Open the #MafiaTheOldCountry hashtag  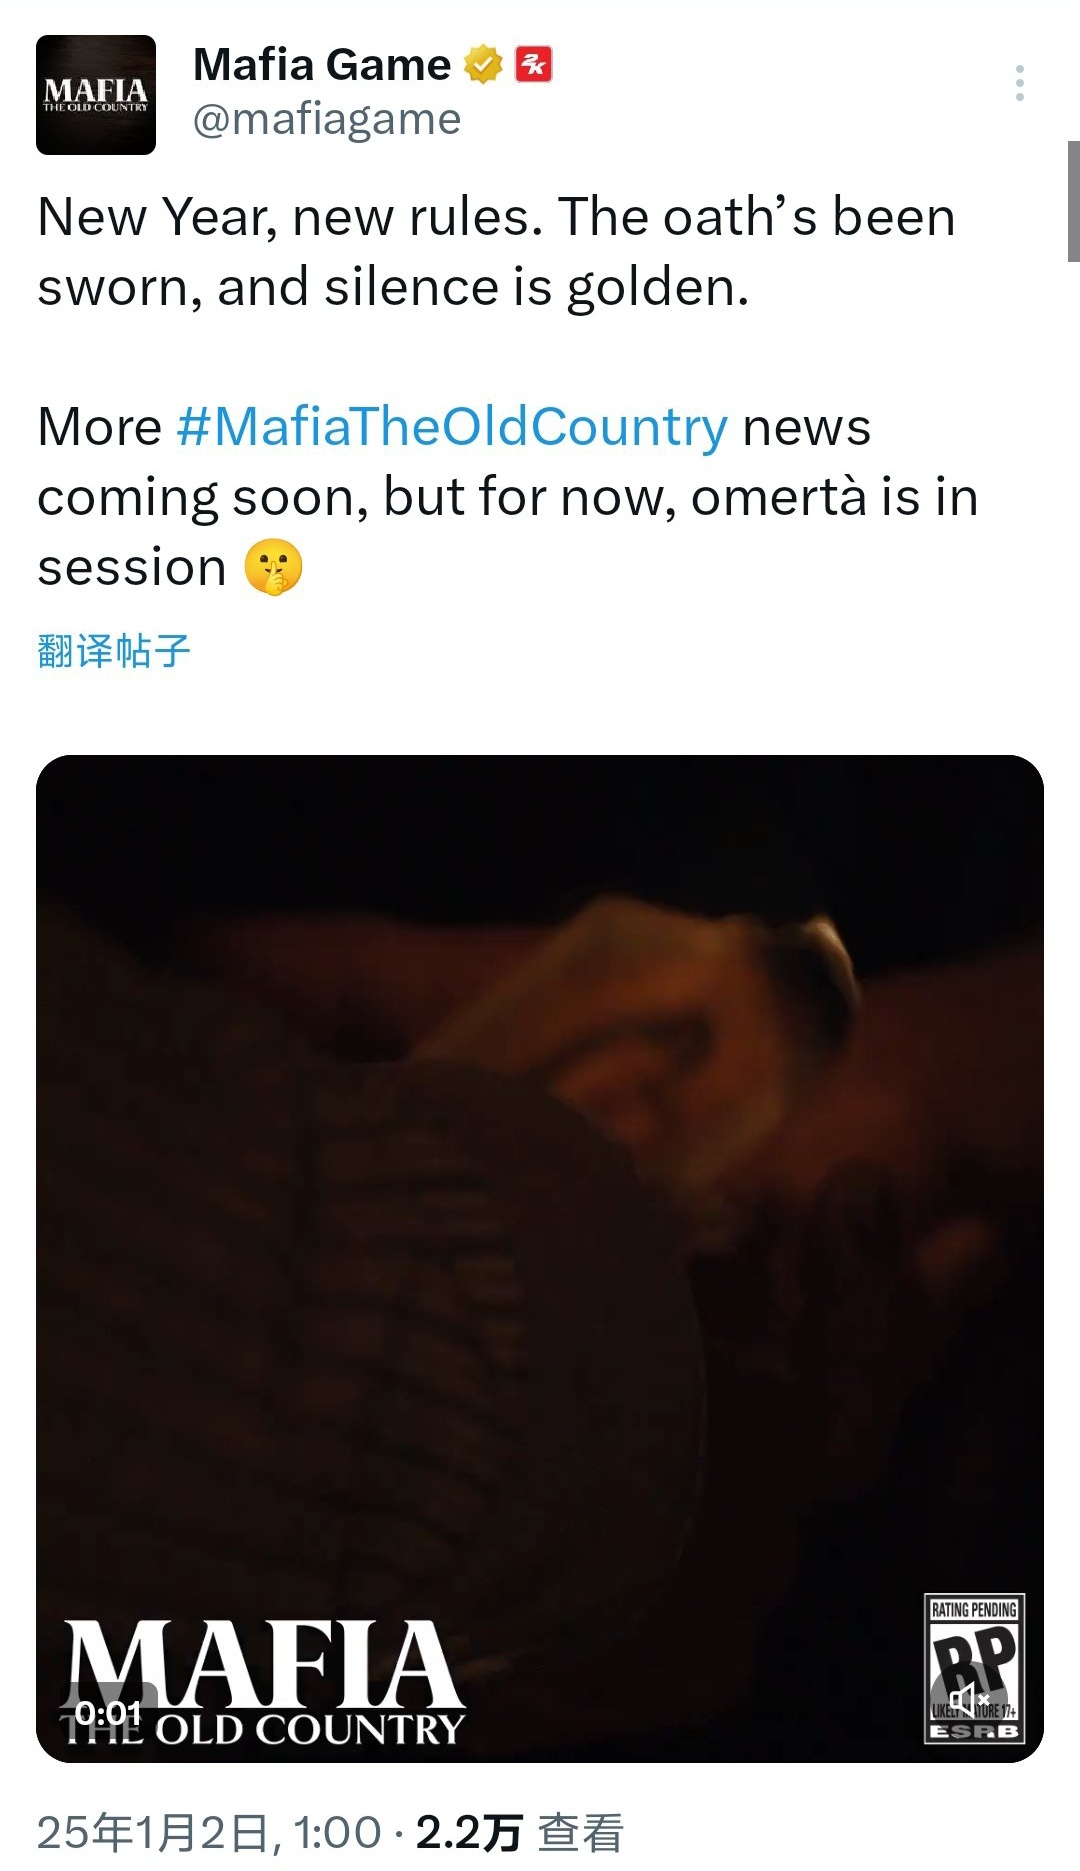452,427
